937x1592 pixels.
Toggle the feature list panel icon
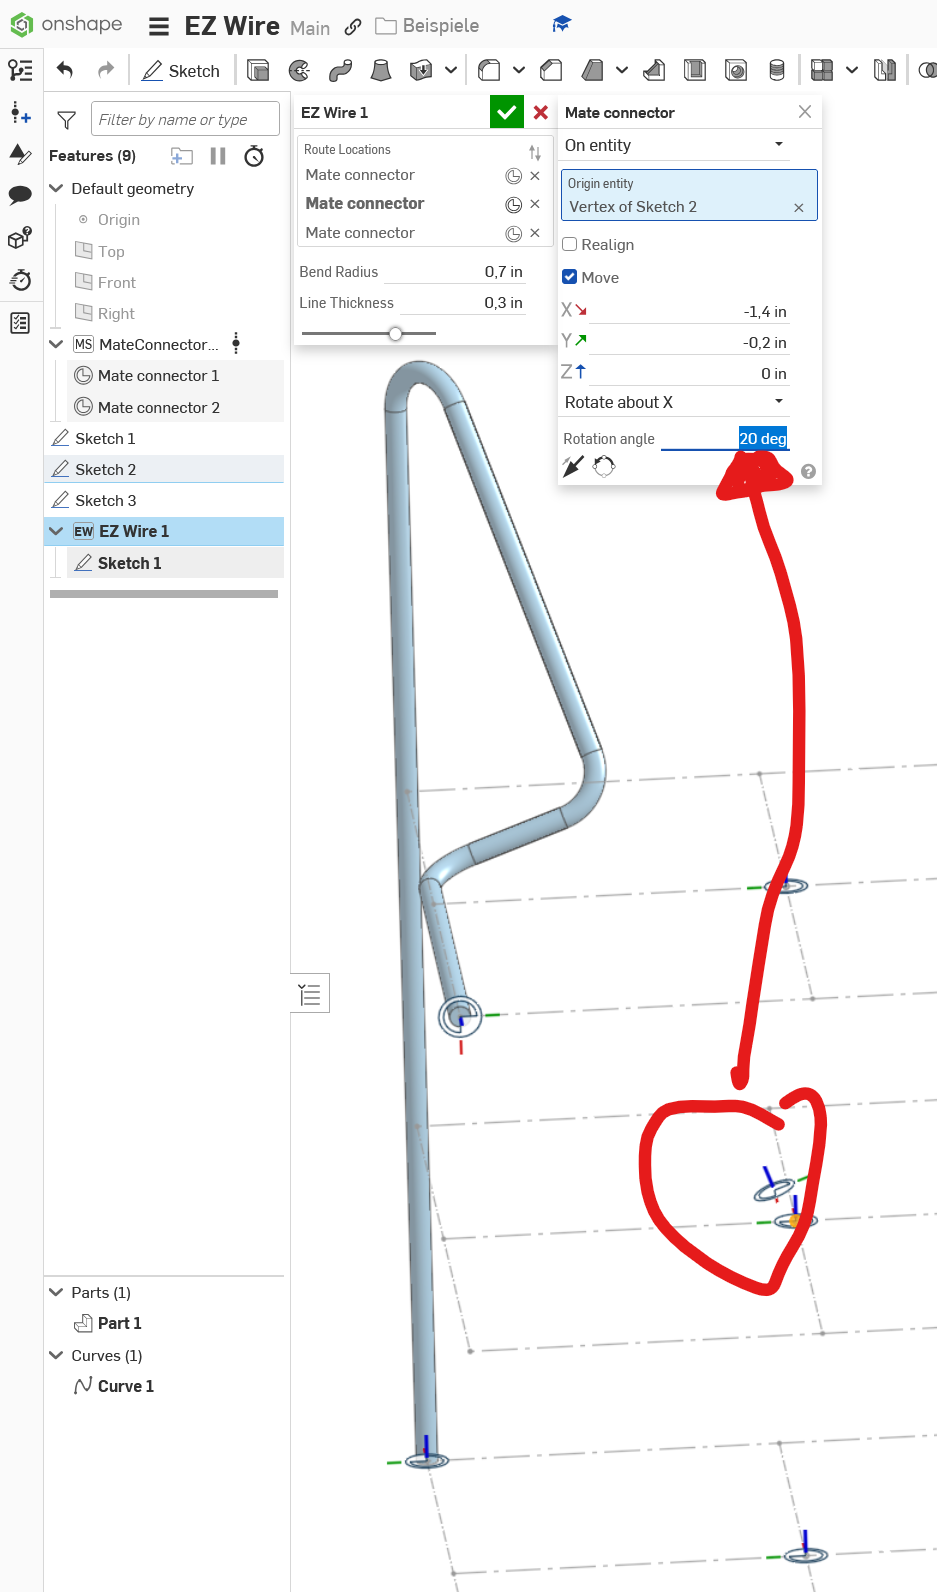(20, 70)
